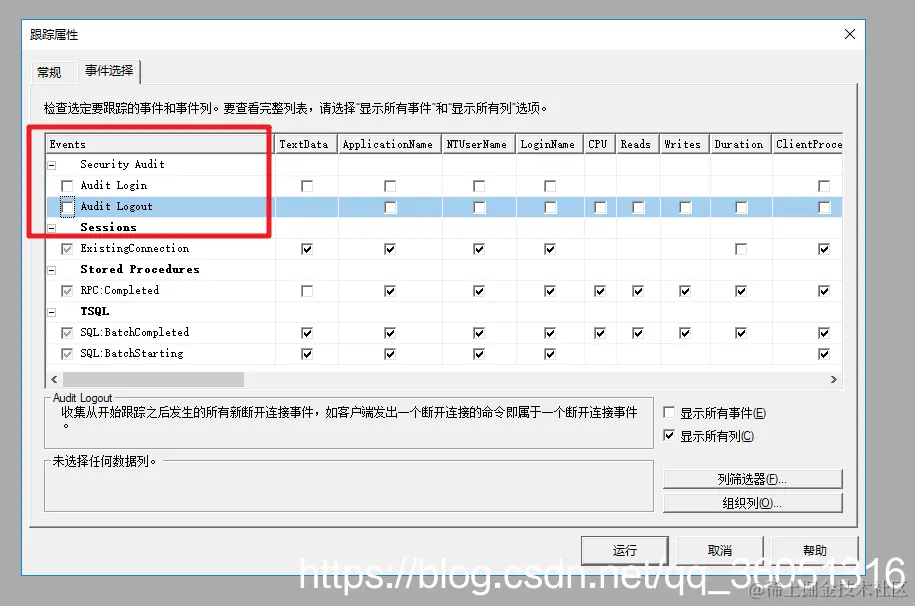The height and width of the screenshot is (606, 915).
Task: Click the horizontal scrollbar right arrow
Action: 834,379
